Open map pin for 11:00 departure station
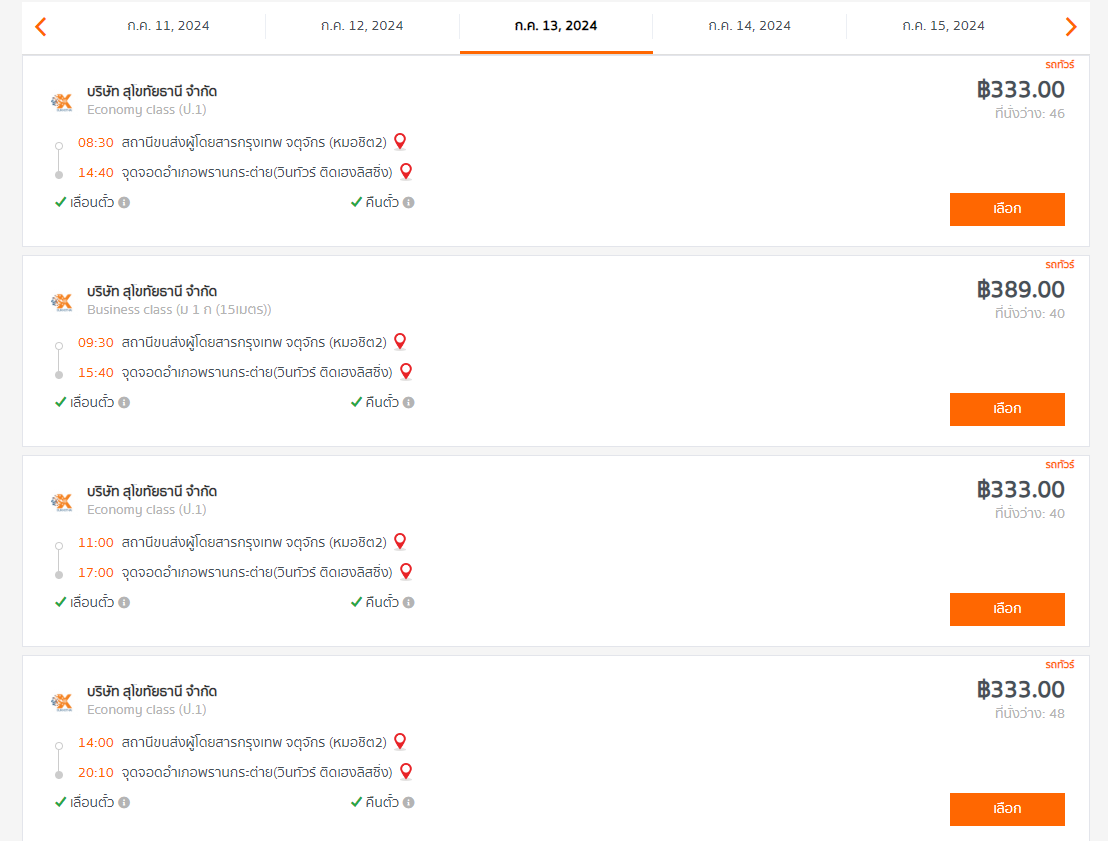The image size is (1108, 841). point(400,542)
